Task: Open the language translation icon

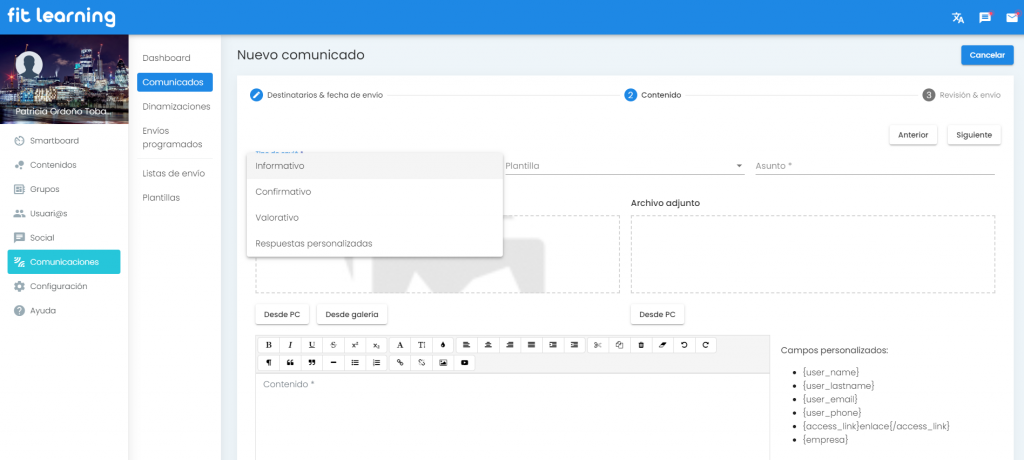Action: click(x=958, y=17)
